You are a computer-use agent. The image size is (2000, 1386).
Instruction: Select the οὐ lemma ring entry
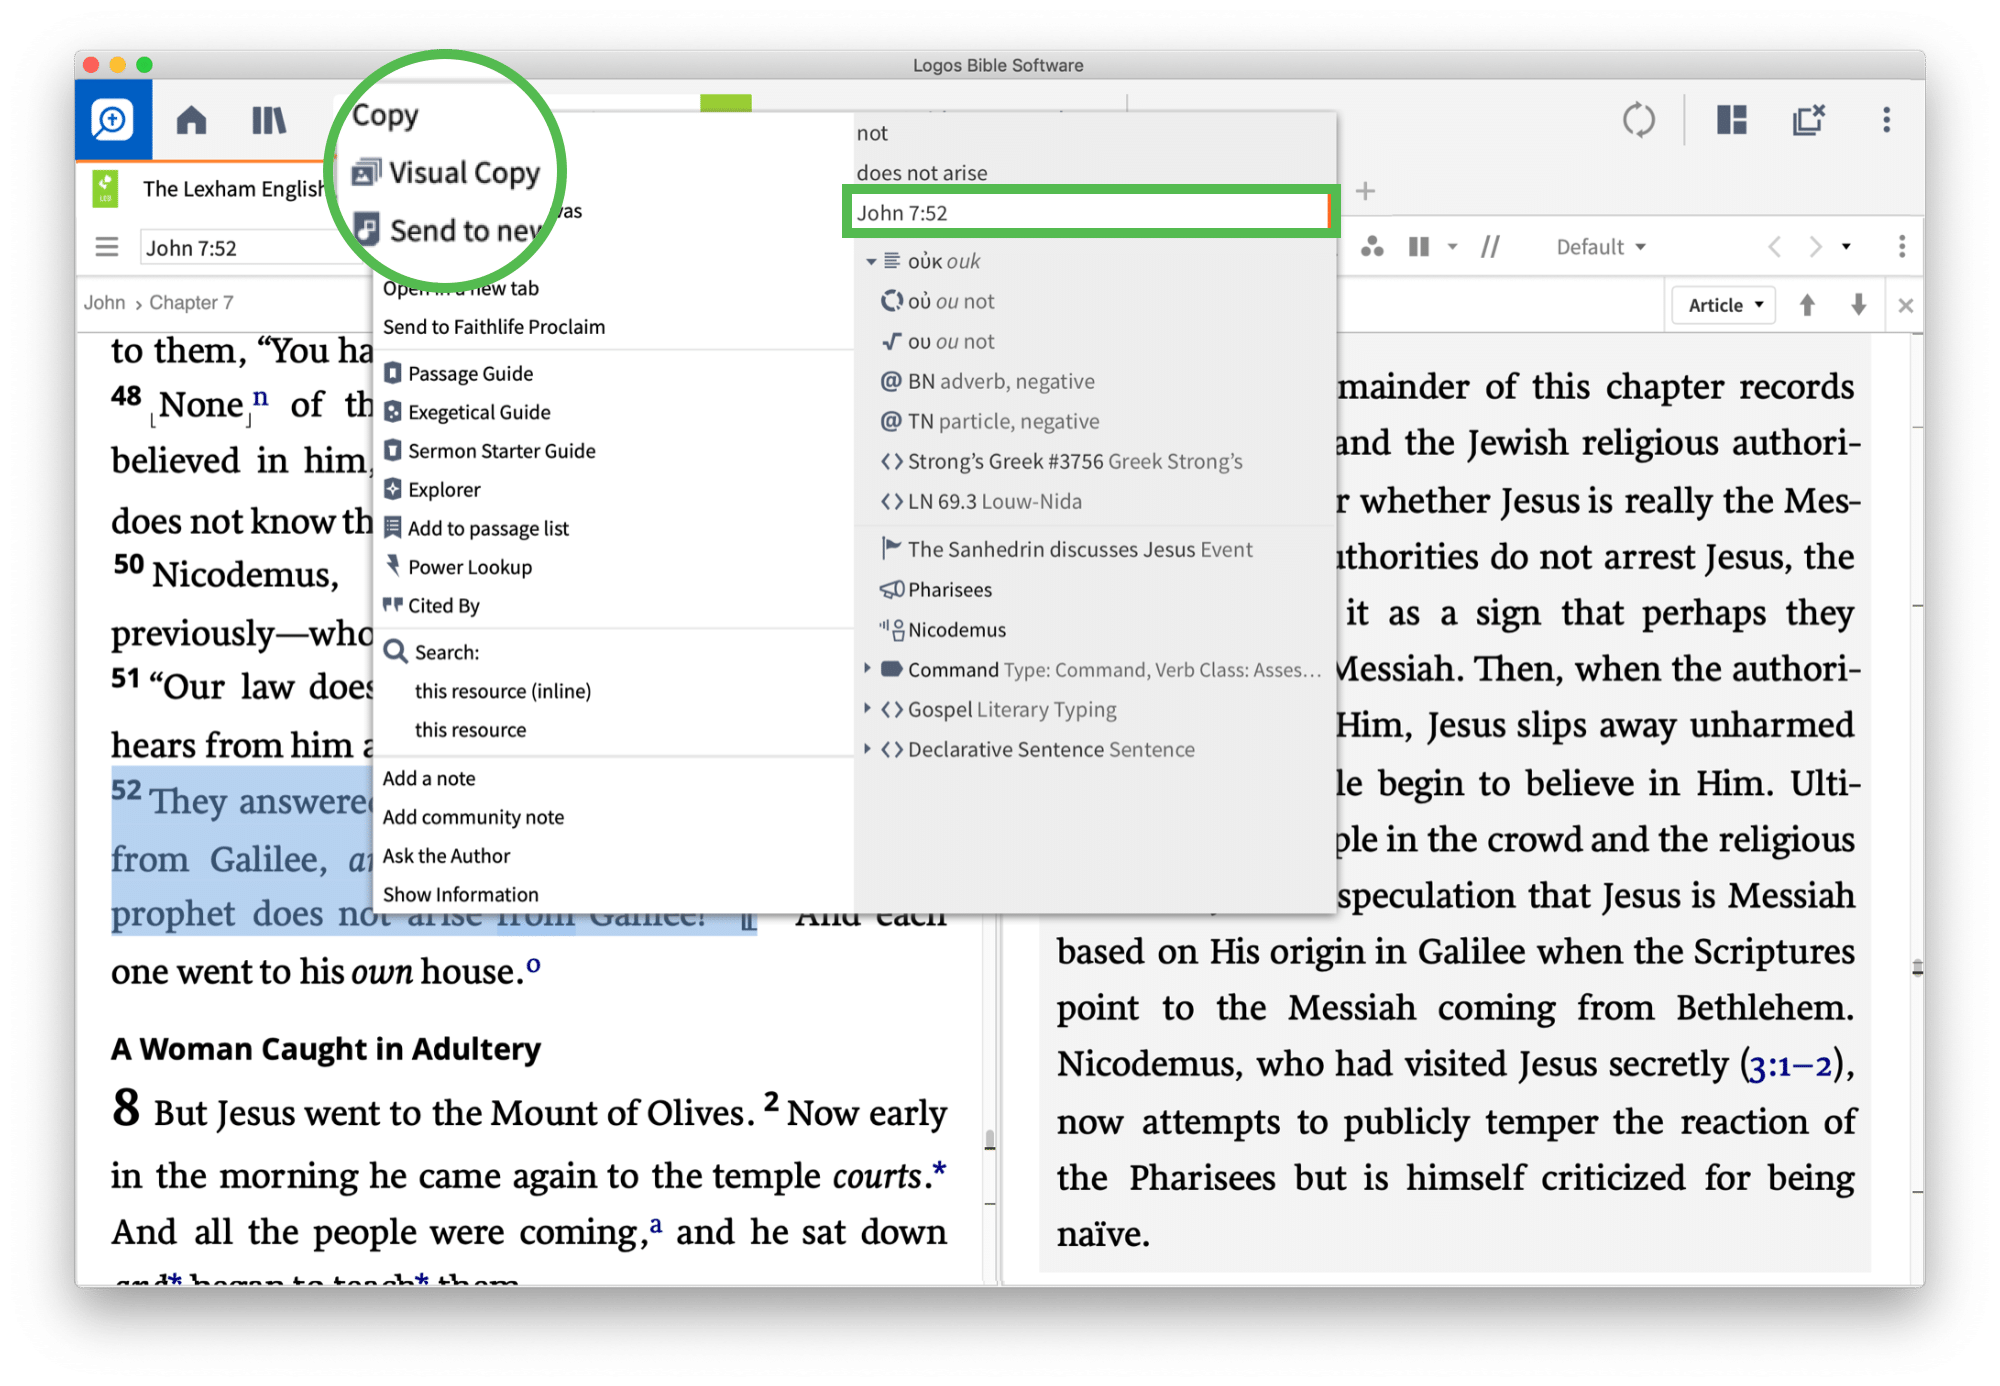(x=938, y=301)
